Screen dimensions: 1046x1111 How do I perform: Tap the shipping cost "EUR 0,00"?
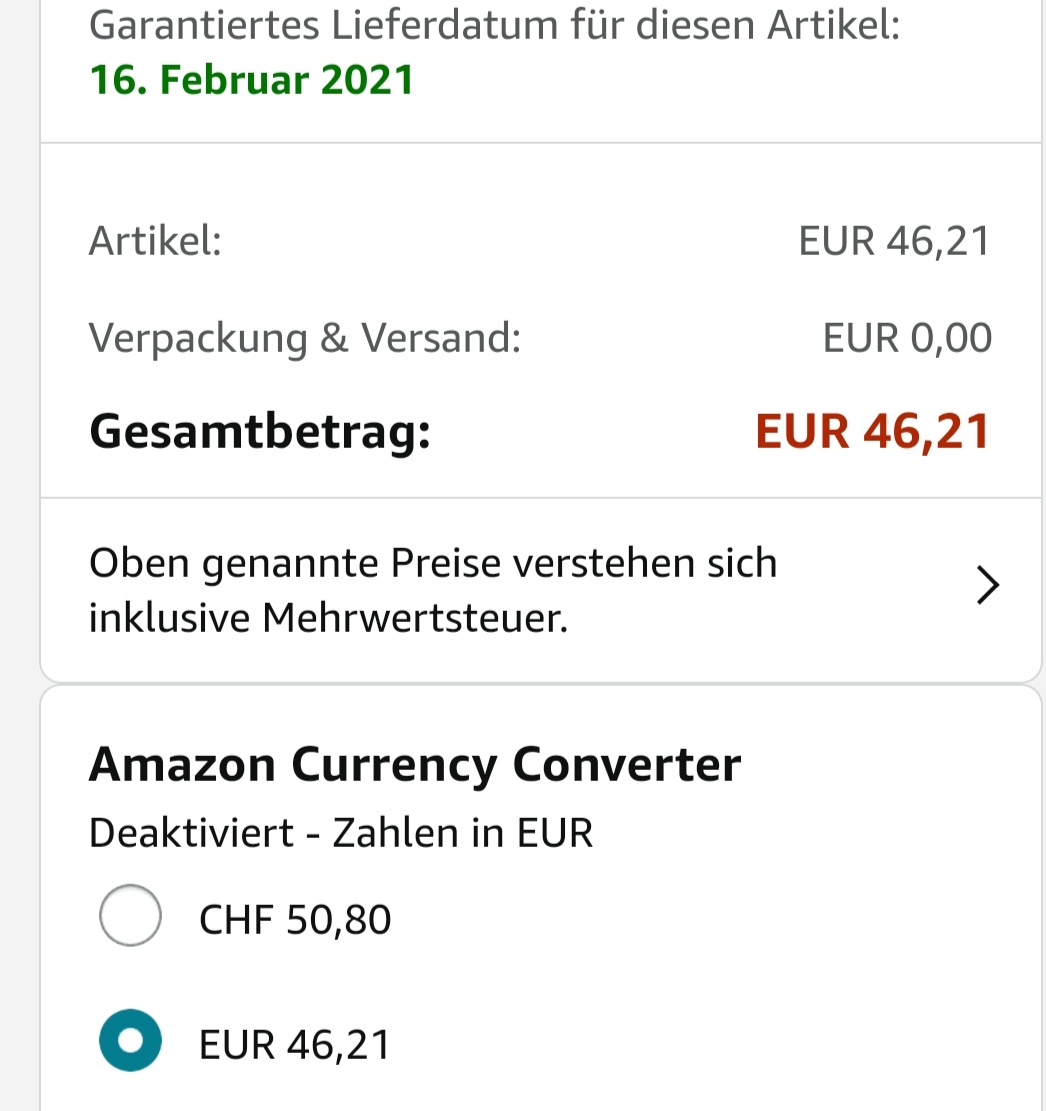coord(907,338)
